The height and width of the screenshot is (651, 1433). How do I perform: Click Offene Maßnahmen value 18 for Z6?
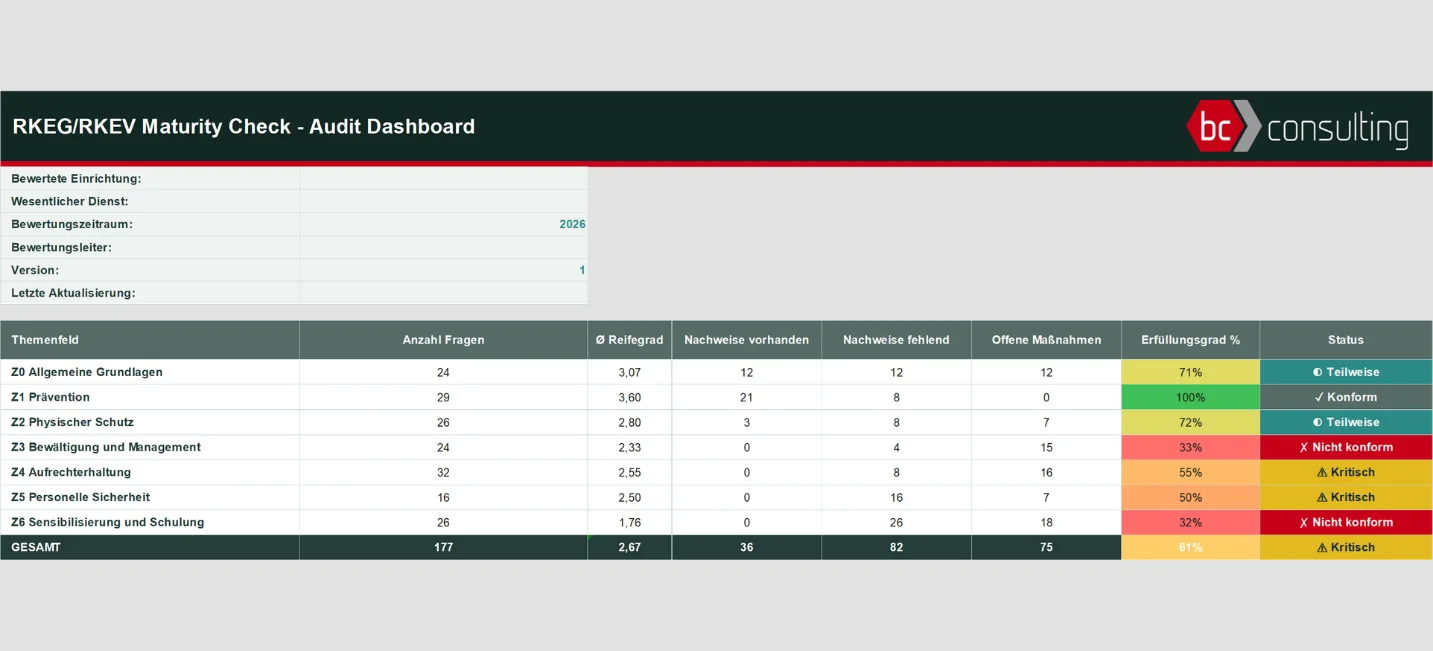pyautogui.click(x=1046, y=522)
